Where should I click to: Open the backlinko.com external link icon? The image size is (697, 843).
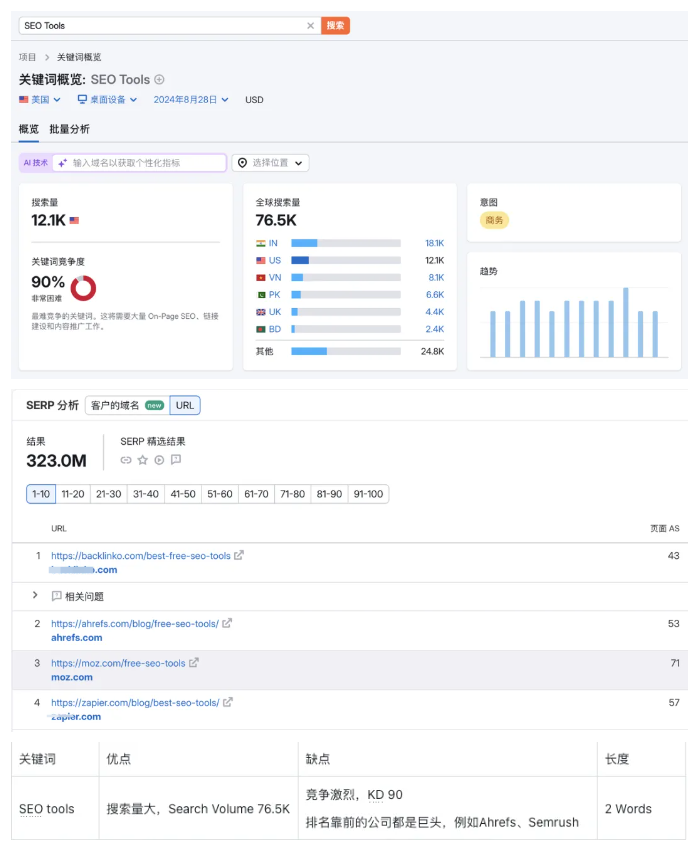pyautogui.click(x=239, y=556)
